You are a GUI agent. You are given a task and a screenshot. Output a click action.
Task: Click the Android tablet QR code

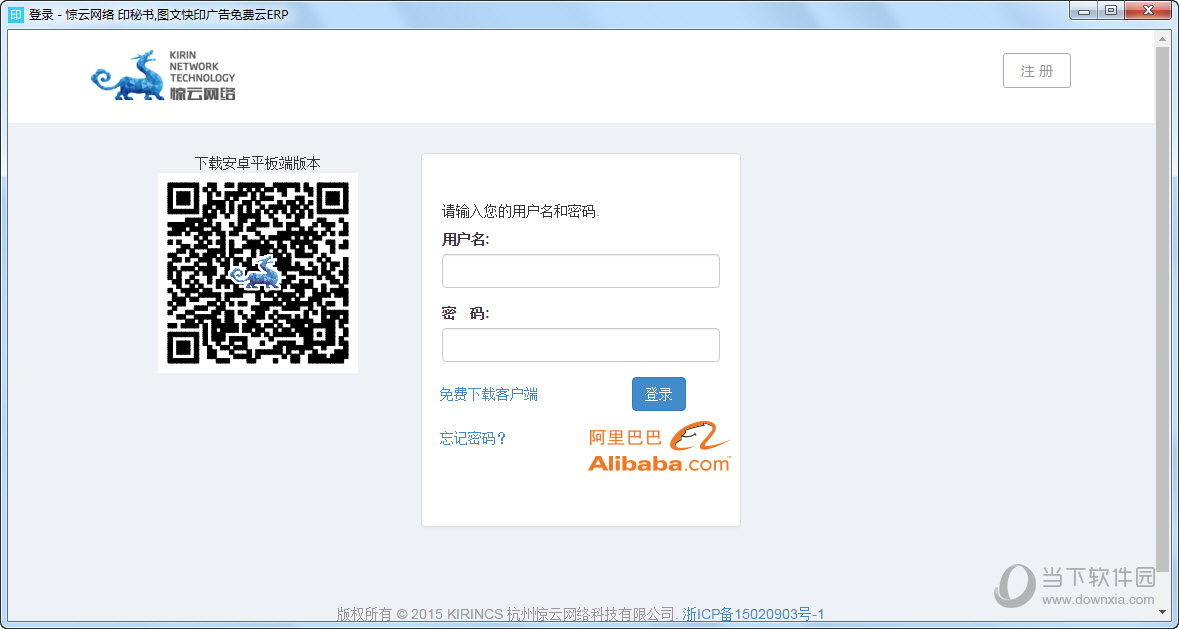[258, 273]
